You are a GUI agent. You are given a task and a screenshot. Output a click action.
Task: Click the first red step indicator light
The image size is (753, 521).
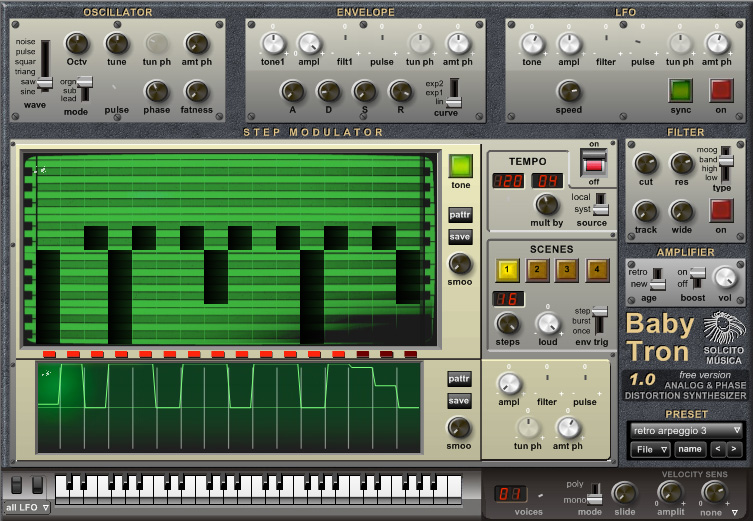[49, 354]
